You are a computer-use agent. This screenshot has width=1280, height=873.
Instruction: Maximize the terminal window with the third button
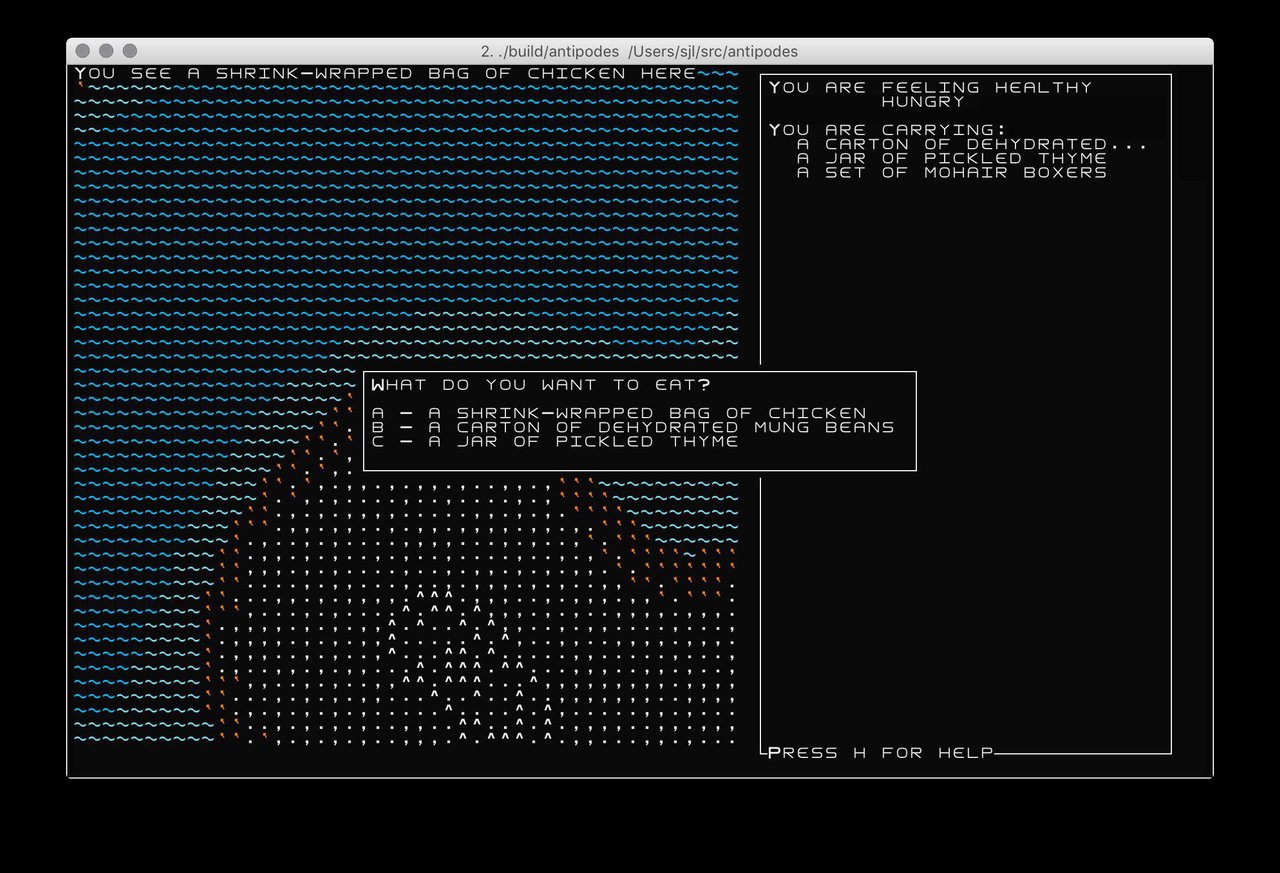pyautogui.click(x=130, y=51)
